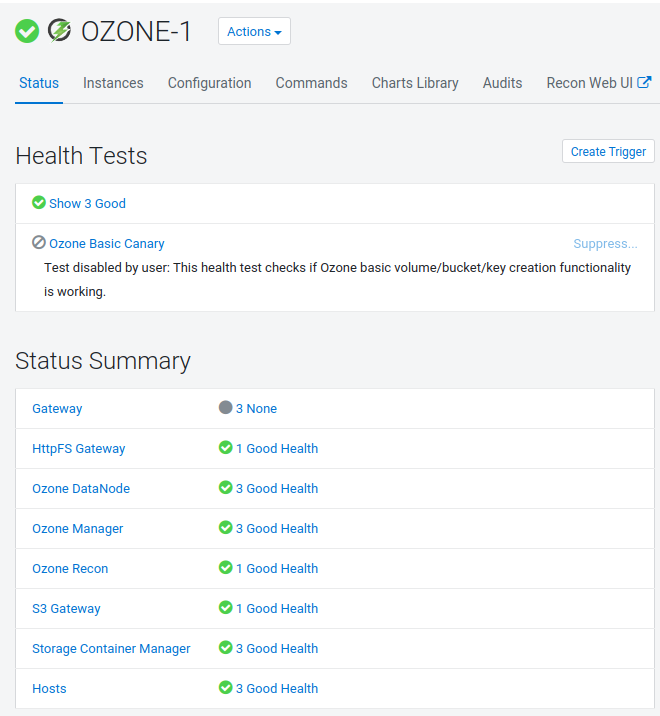Viewport: 660px width, 716px height.
Task: Click green check icon in Ozone DataNode row
Action: [225, 488]
